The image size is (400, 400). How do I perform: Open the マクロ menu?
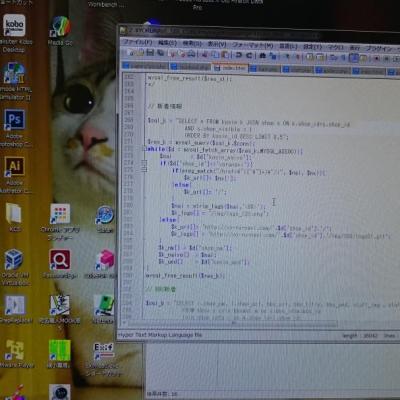tap(336, 47)
